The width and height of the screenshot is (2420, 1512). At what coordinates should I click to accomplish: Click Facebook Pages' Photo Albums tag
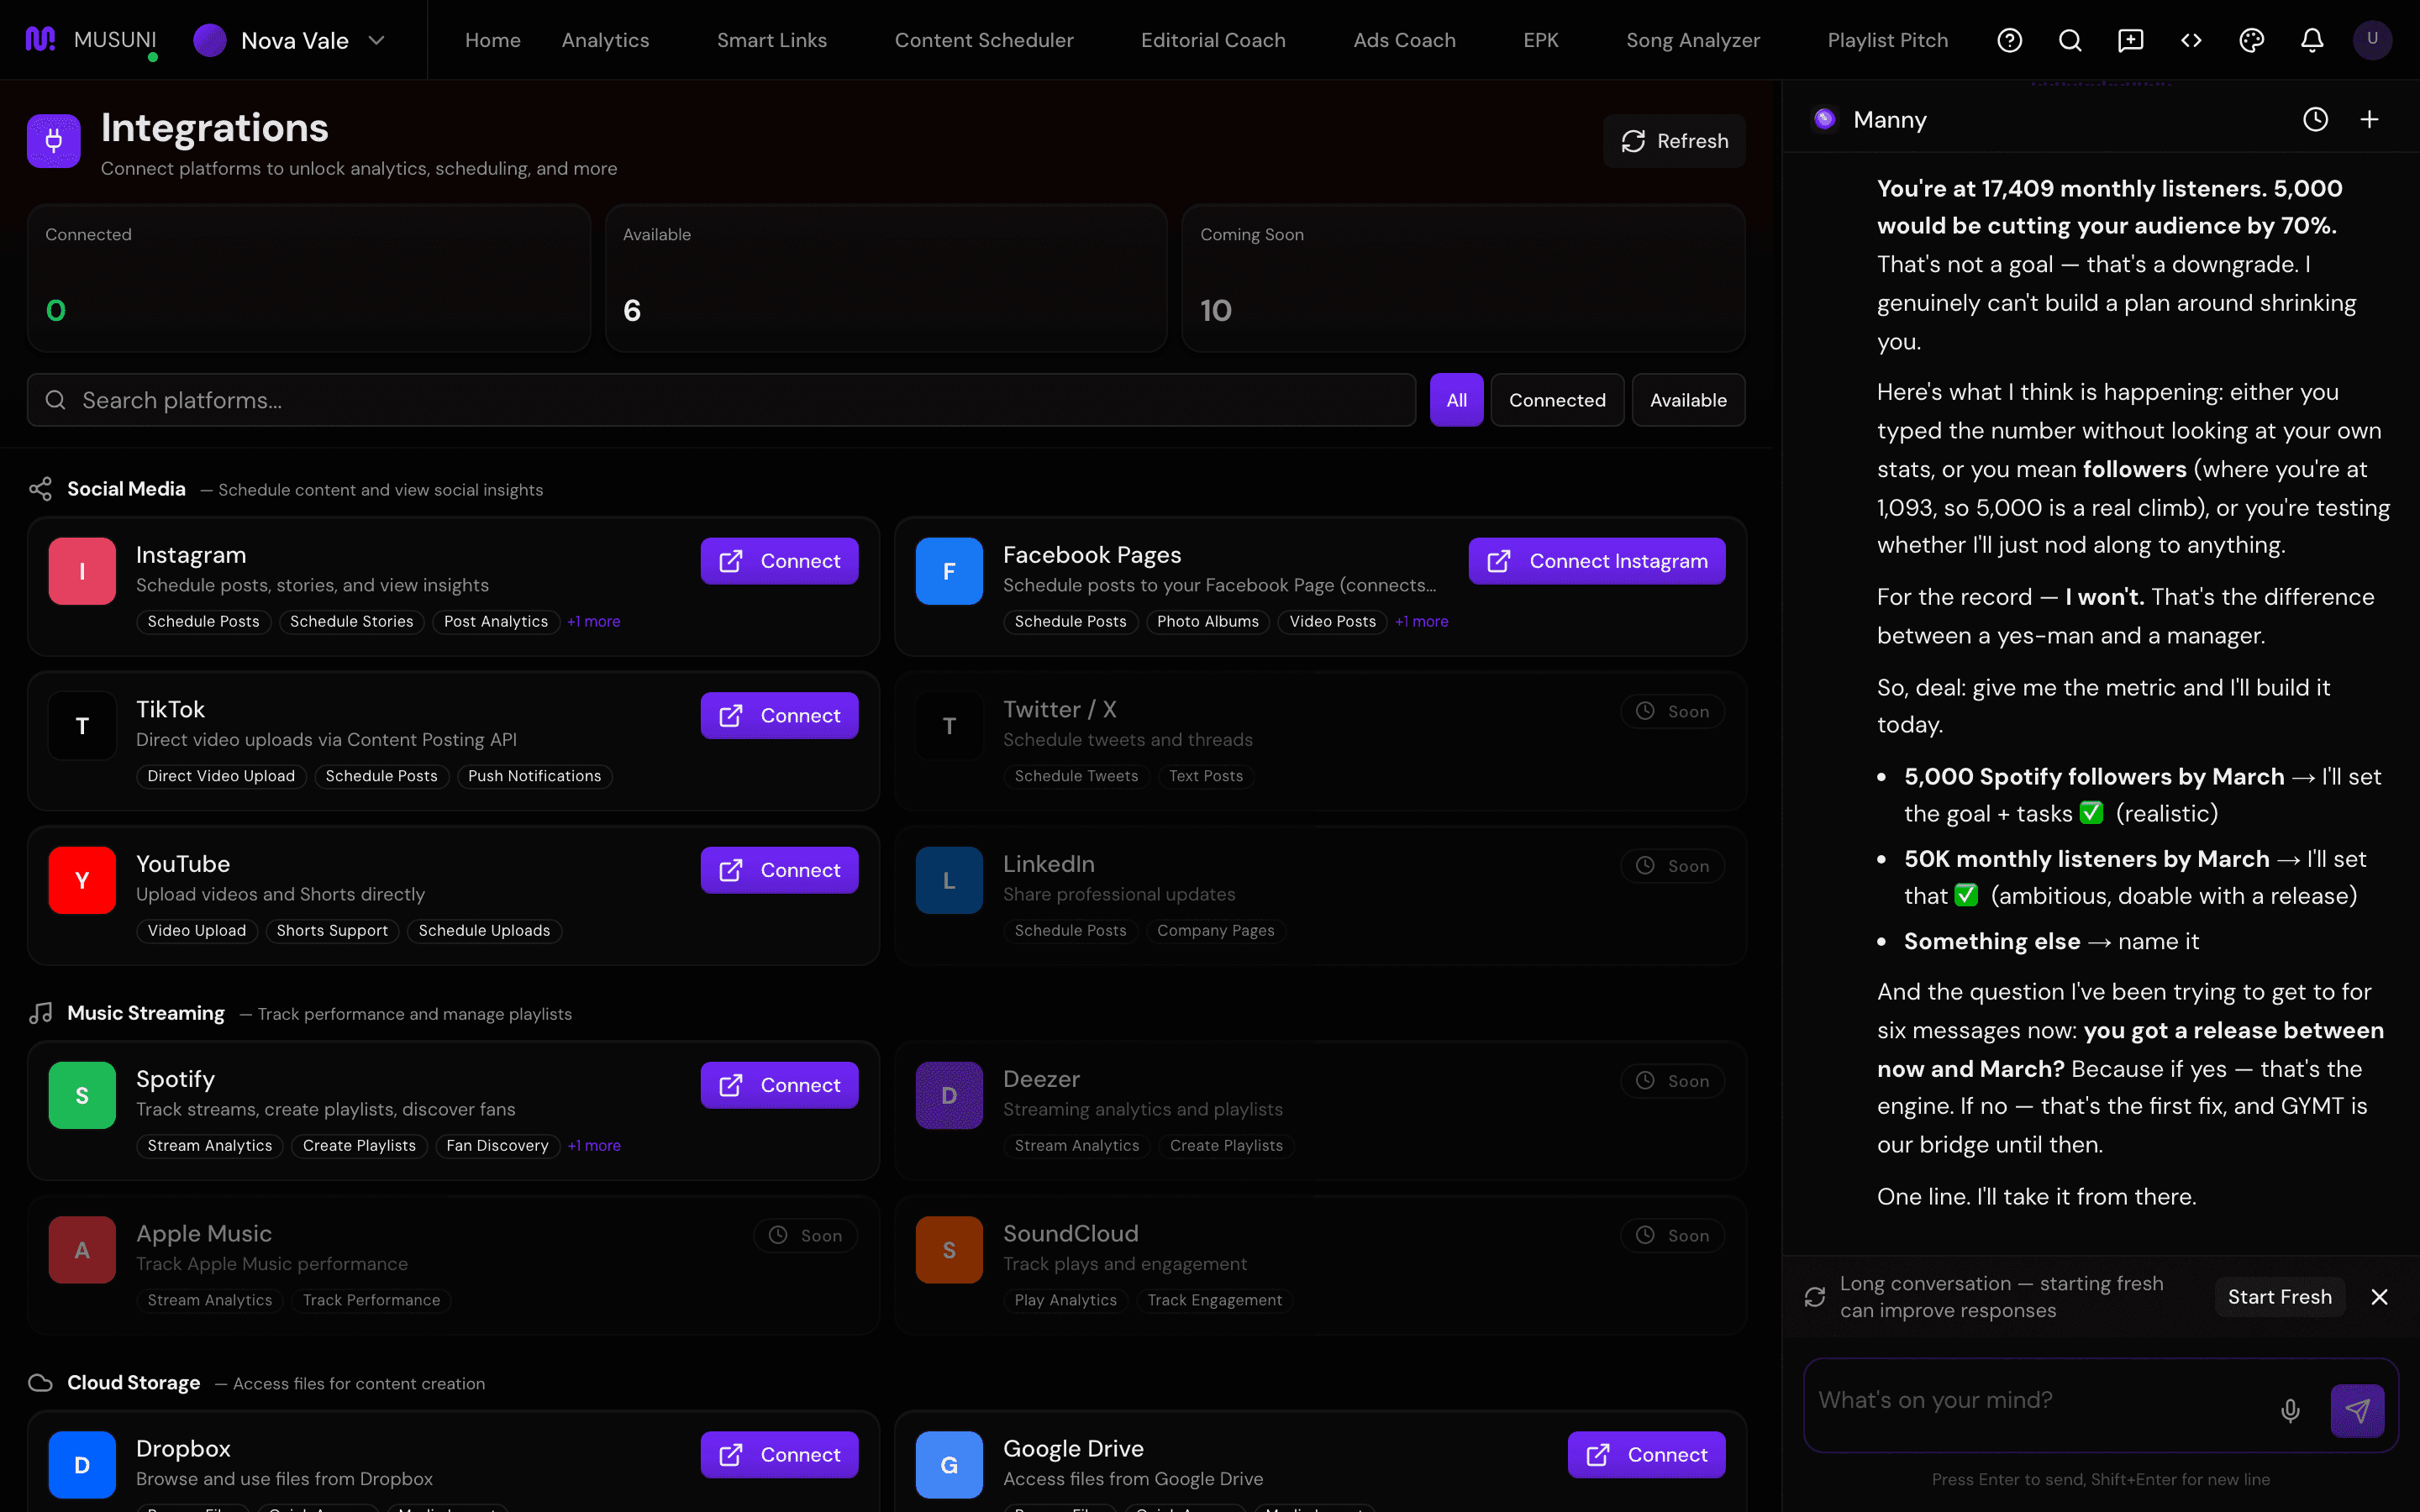click(x=1208, y=621)
